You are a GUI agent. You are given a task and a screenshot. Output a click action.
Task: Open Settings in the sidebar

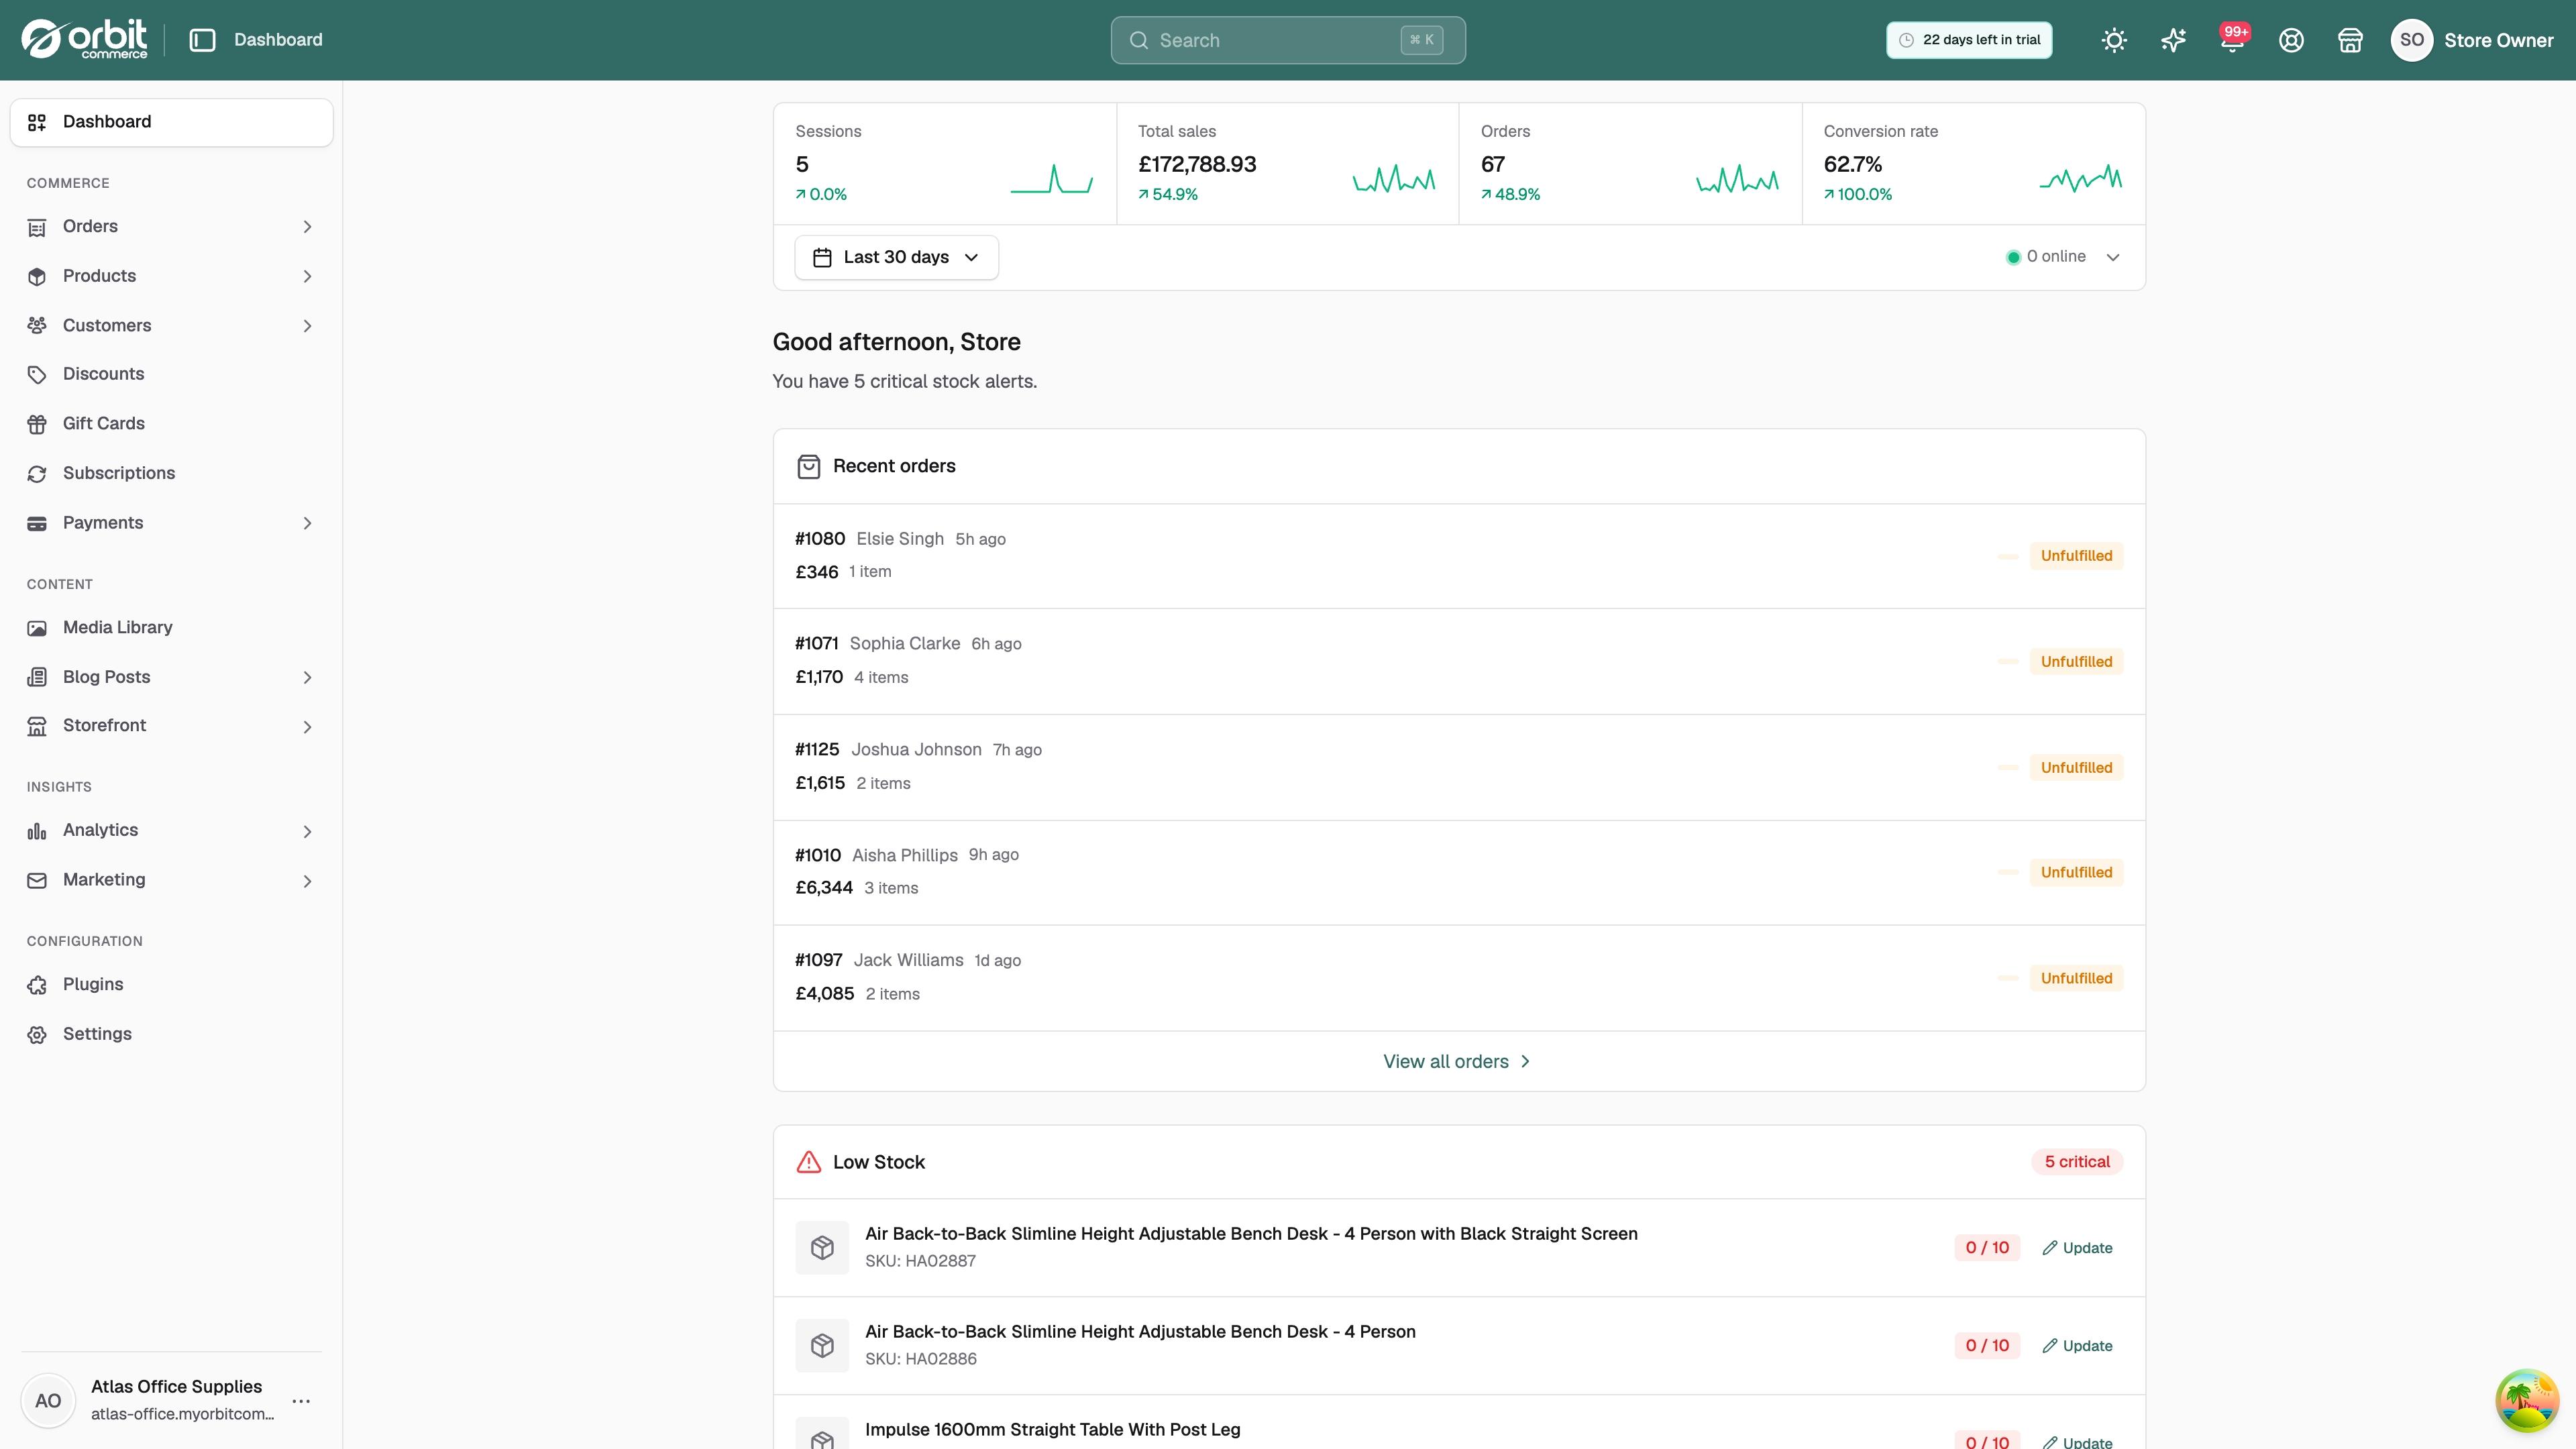pyautogui.click(x=171, y=1034)
